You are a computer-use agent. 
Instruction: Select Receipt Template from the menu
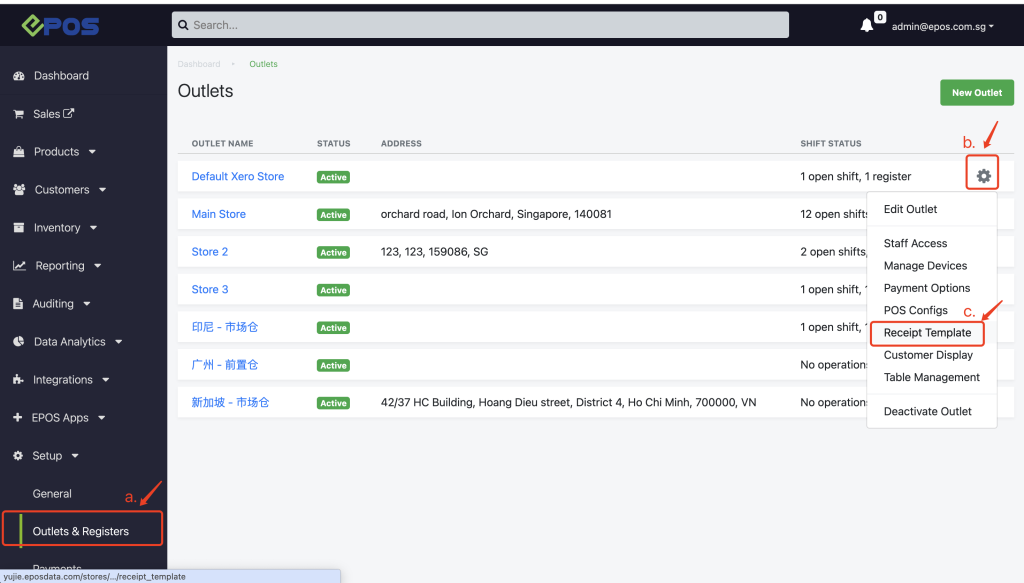(927, 332)
